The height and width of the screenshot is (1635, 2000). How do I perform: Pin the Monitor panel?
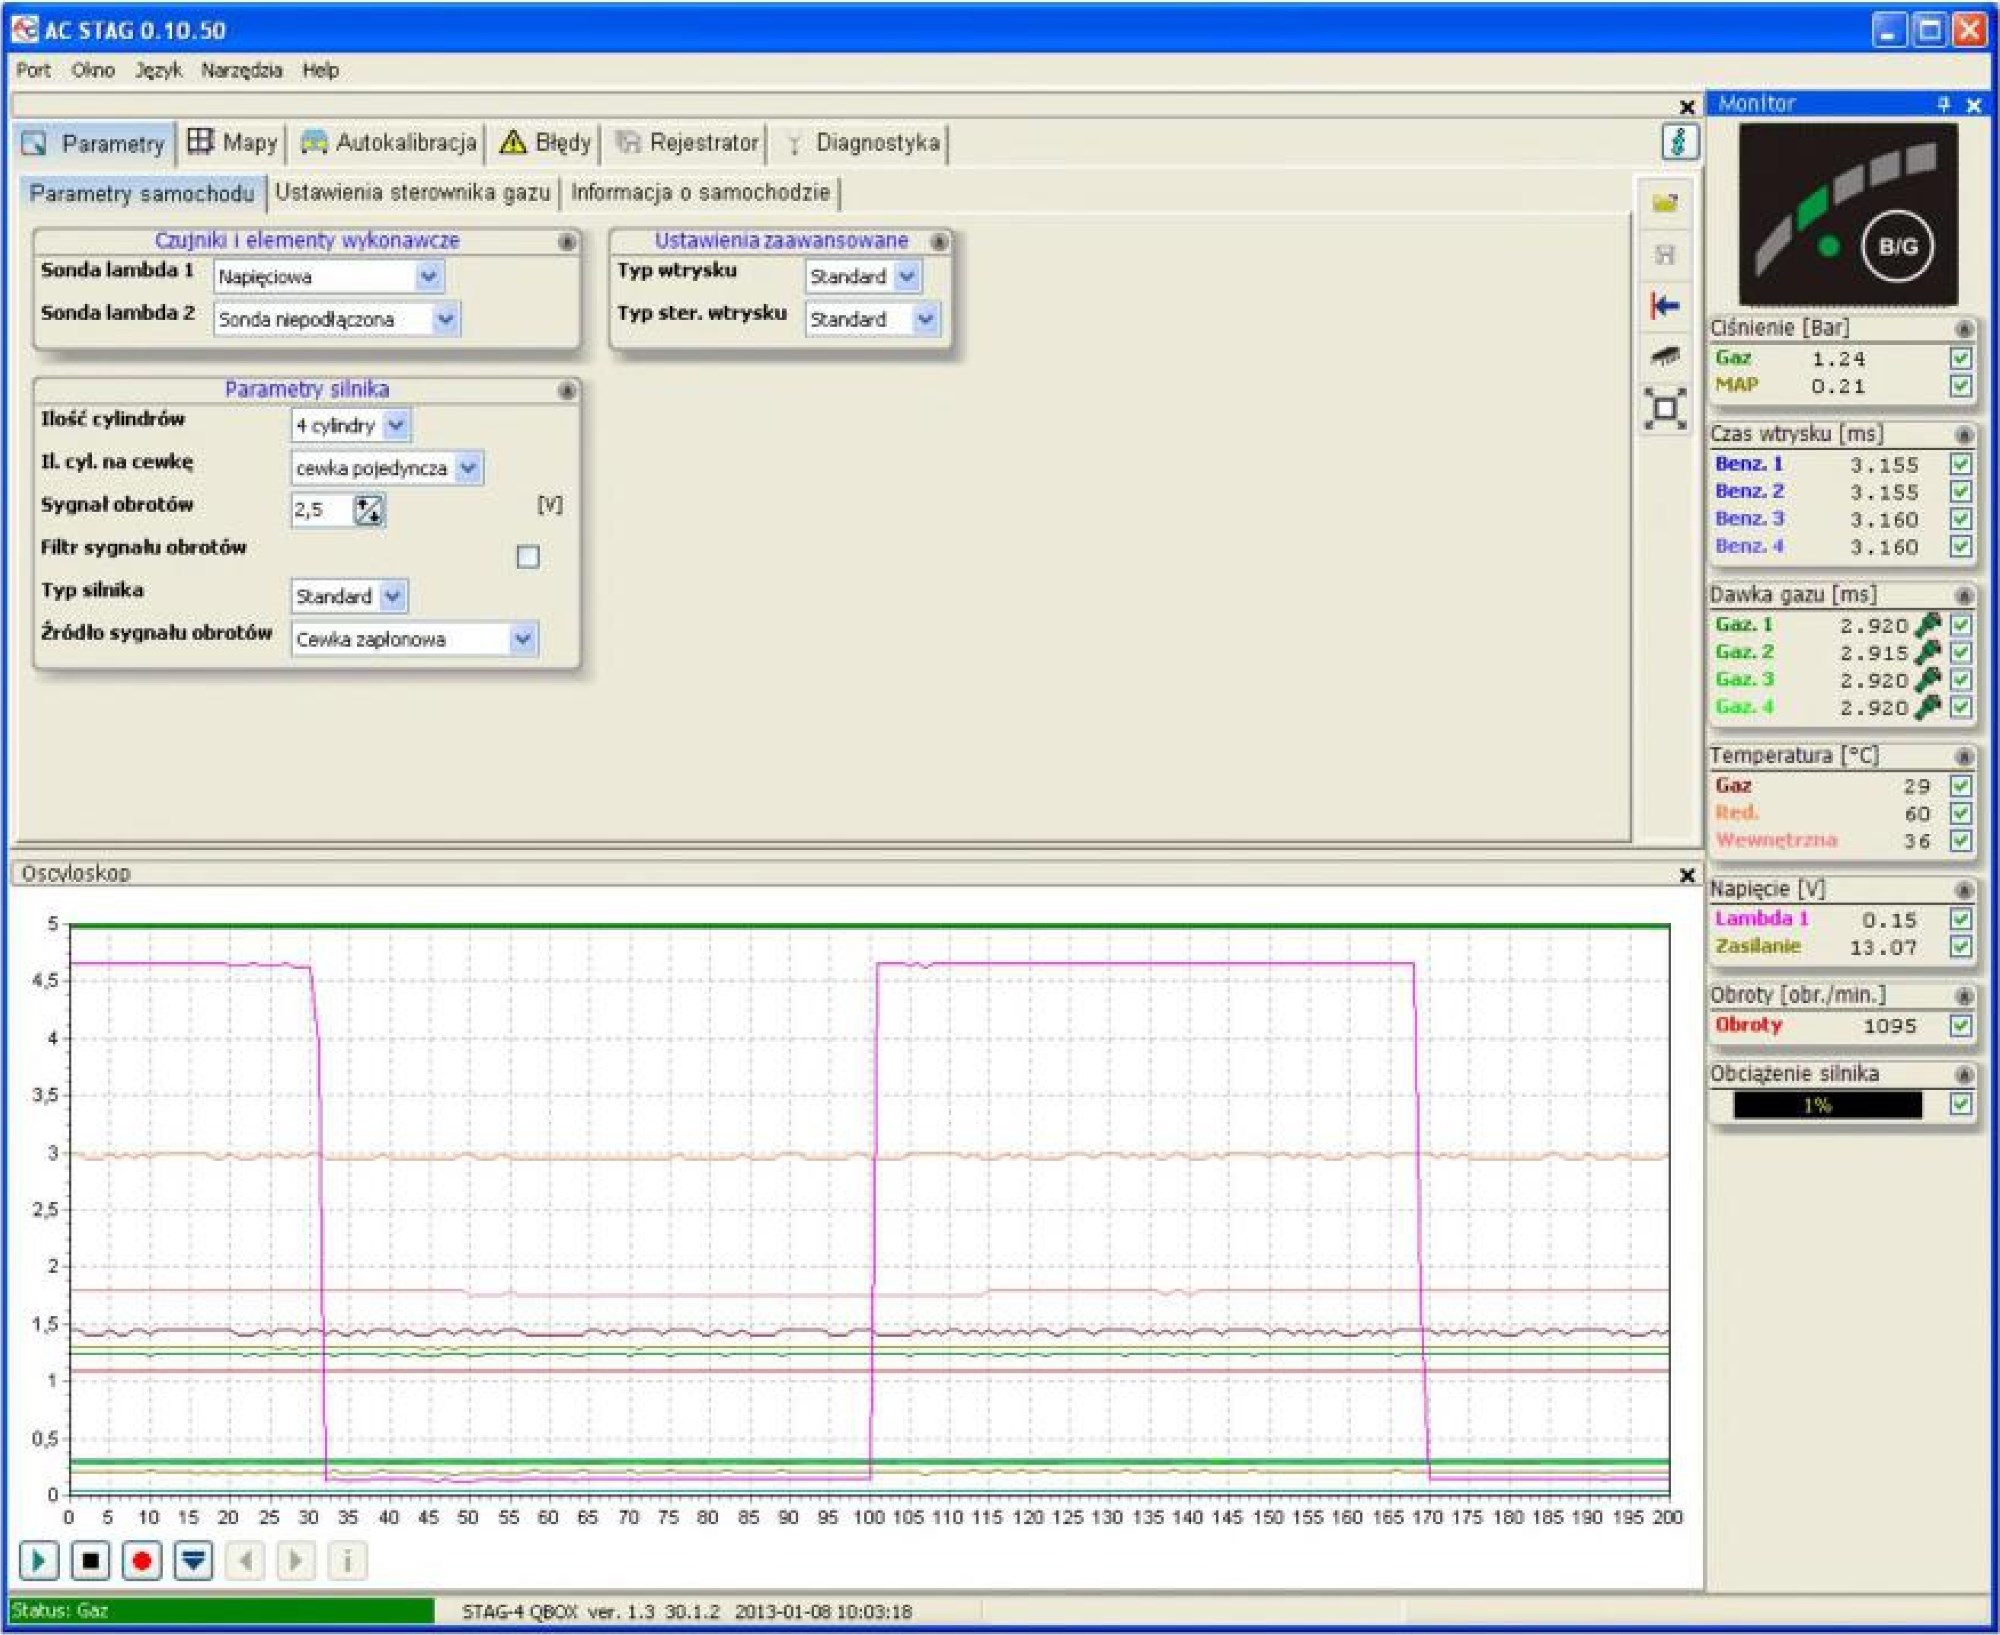[x=1943, y=104]
